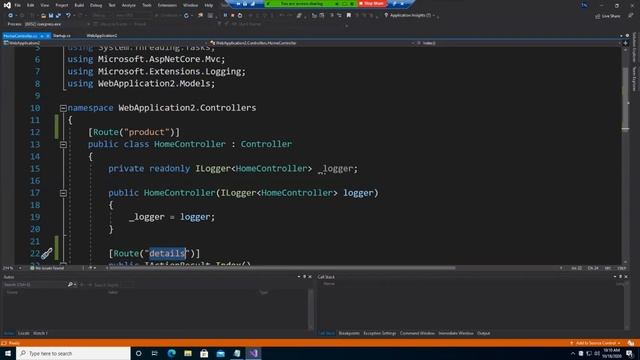This screenshot has width=640, height=360.
Task: Open the Project menu
Action: click(x=62, y=5)
